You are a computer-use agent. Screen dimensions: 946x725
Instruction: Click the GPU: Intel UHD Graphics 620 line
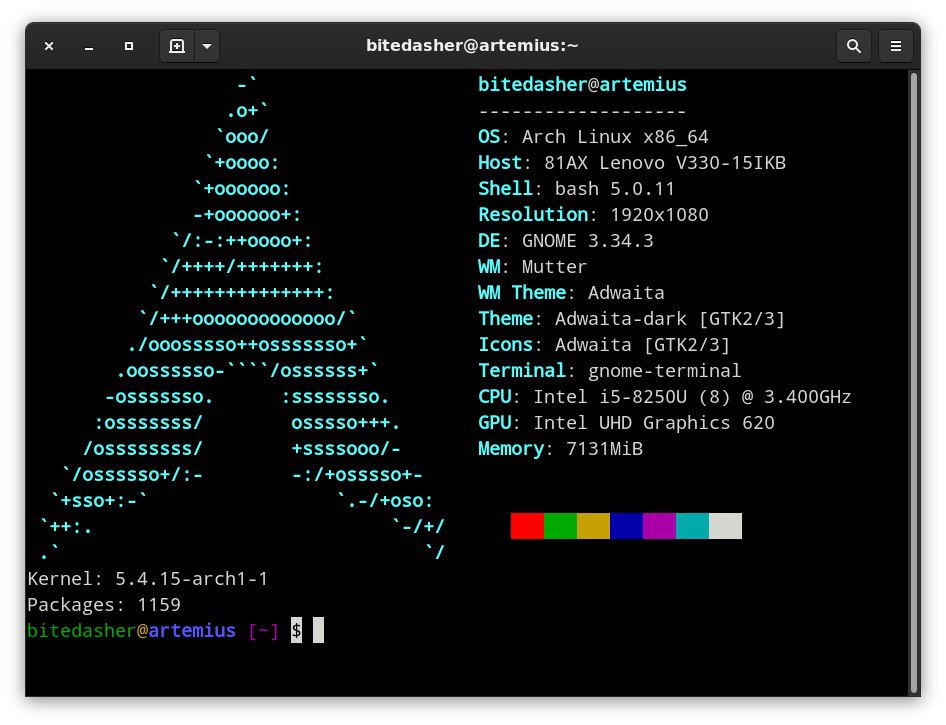(x=626, y=422)
